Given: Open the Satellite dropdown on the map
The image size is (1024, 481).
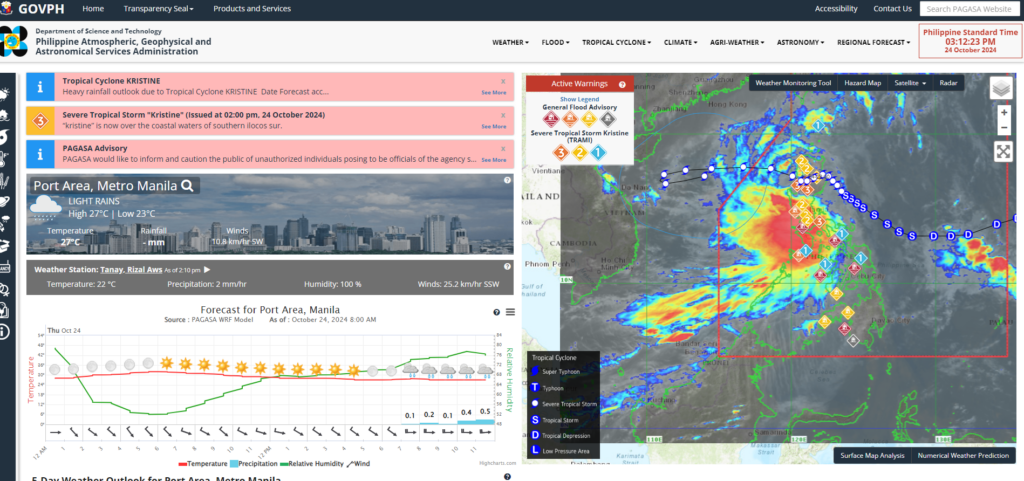Looking at the screenshot, I should pyautogui.click(x=910, y=83).
